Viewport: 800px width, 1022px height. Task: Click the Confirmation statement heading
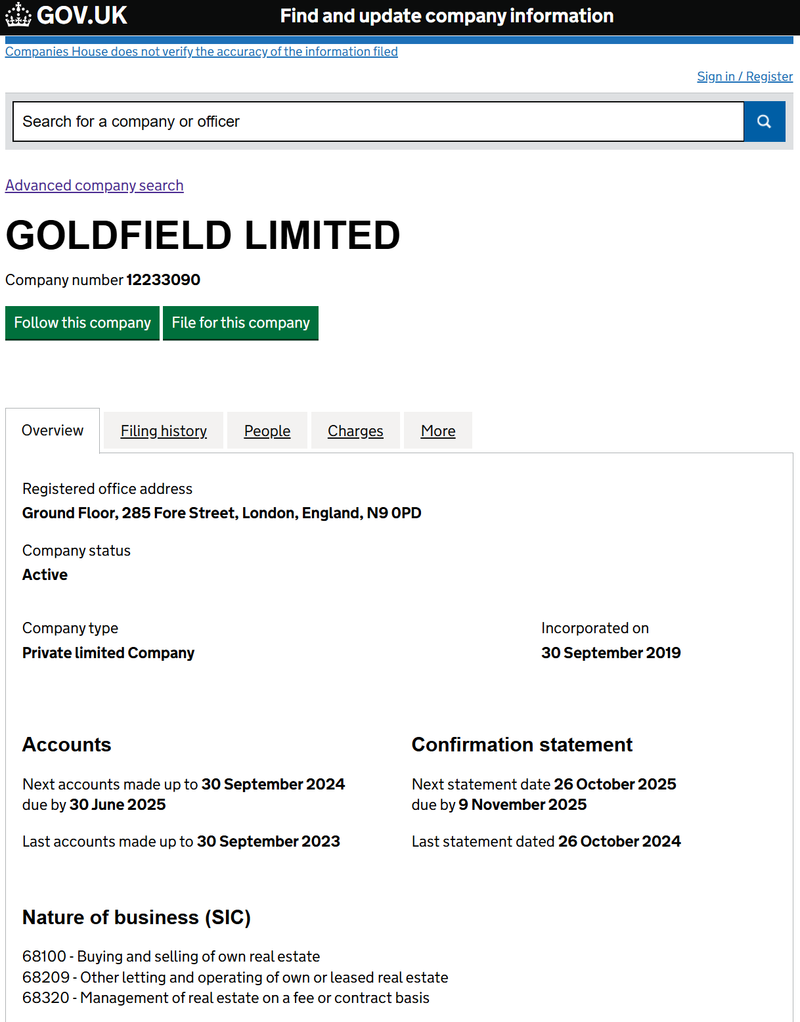(x=522, y=744)
